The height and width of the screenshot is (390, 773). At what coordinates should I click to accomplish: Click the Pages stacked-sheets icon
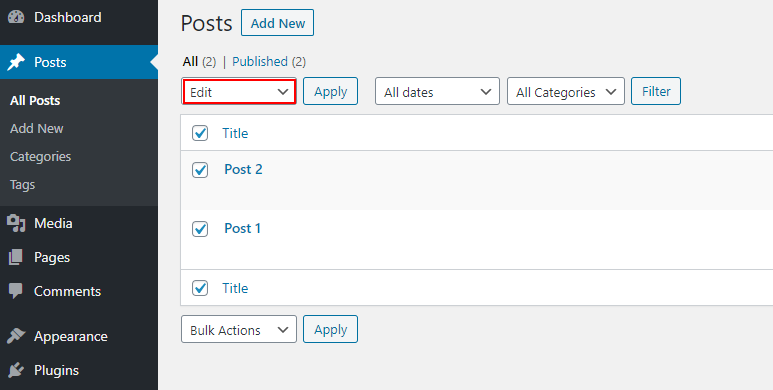pyautogui.click(x=16, y=257)
